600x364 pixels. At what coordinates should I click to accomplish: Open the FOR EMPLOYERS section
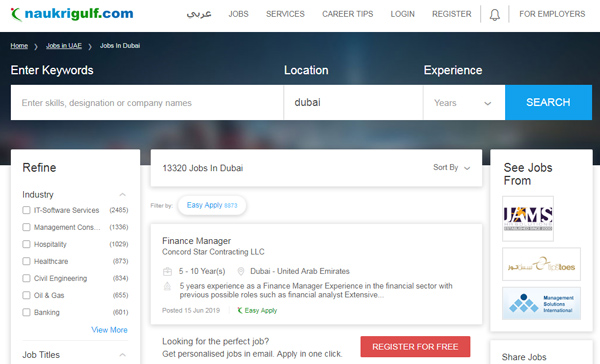(552, 14)
